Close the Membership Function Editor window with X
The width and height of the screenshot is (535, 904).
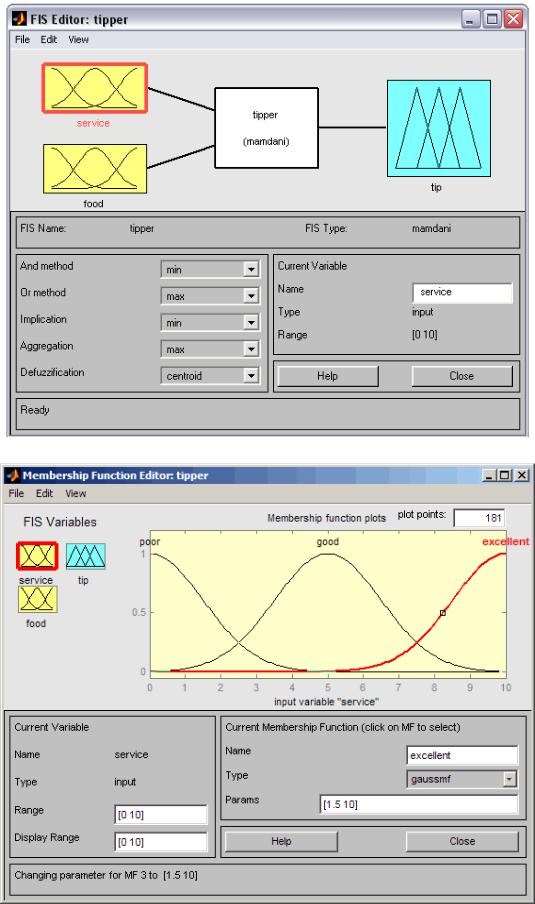point(521,475)
